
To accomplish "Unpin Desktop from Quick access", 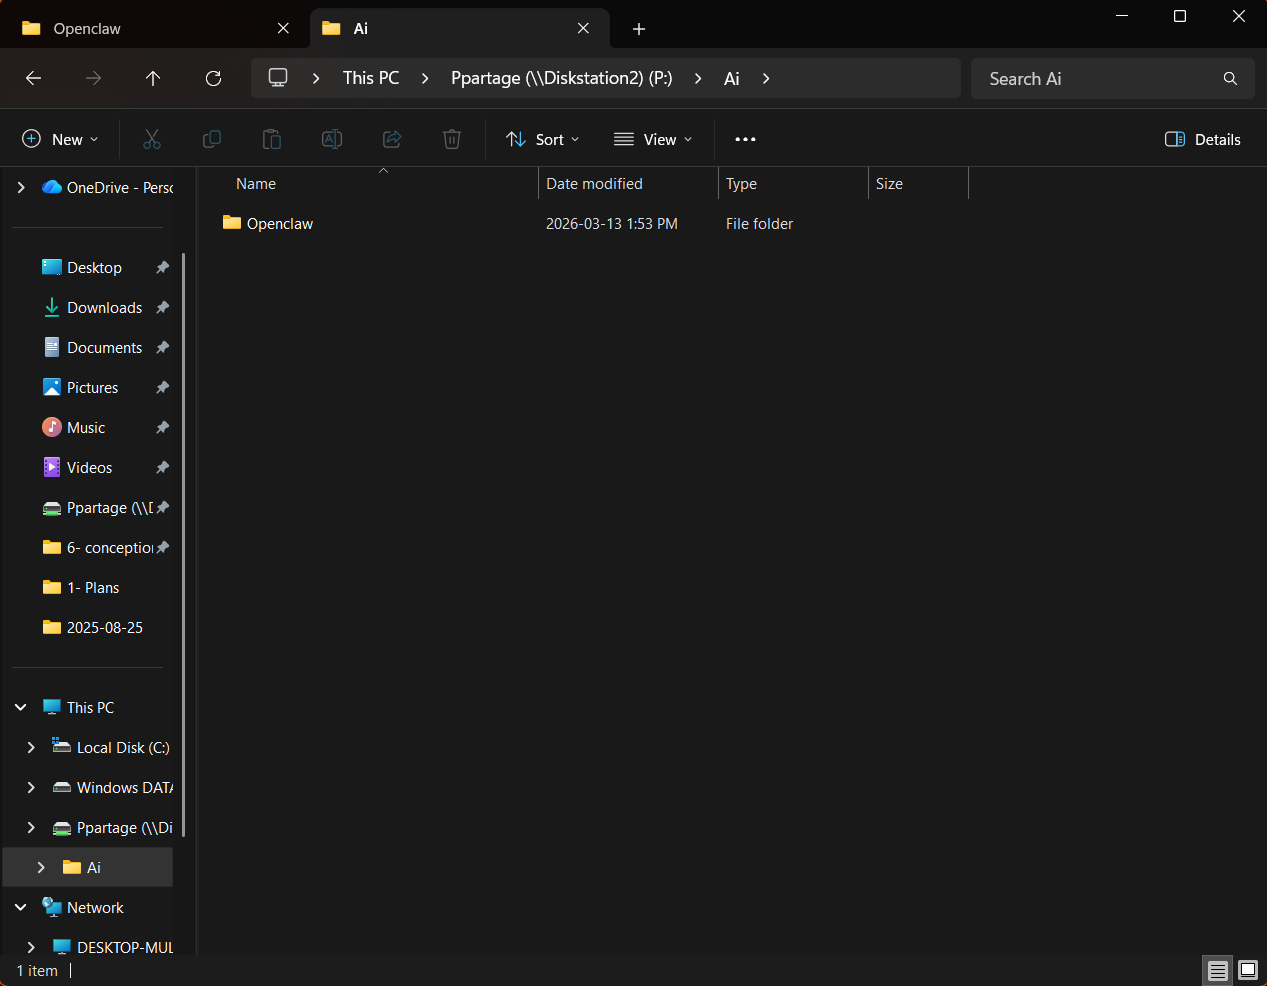I will [162, 268].
